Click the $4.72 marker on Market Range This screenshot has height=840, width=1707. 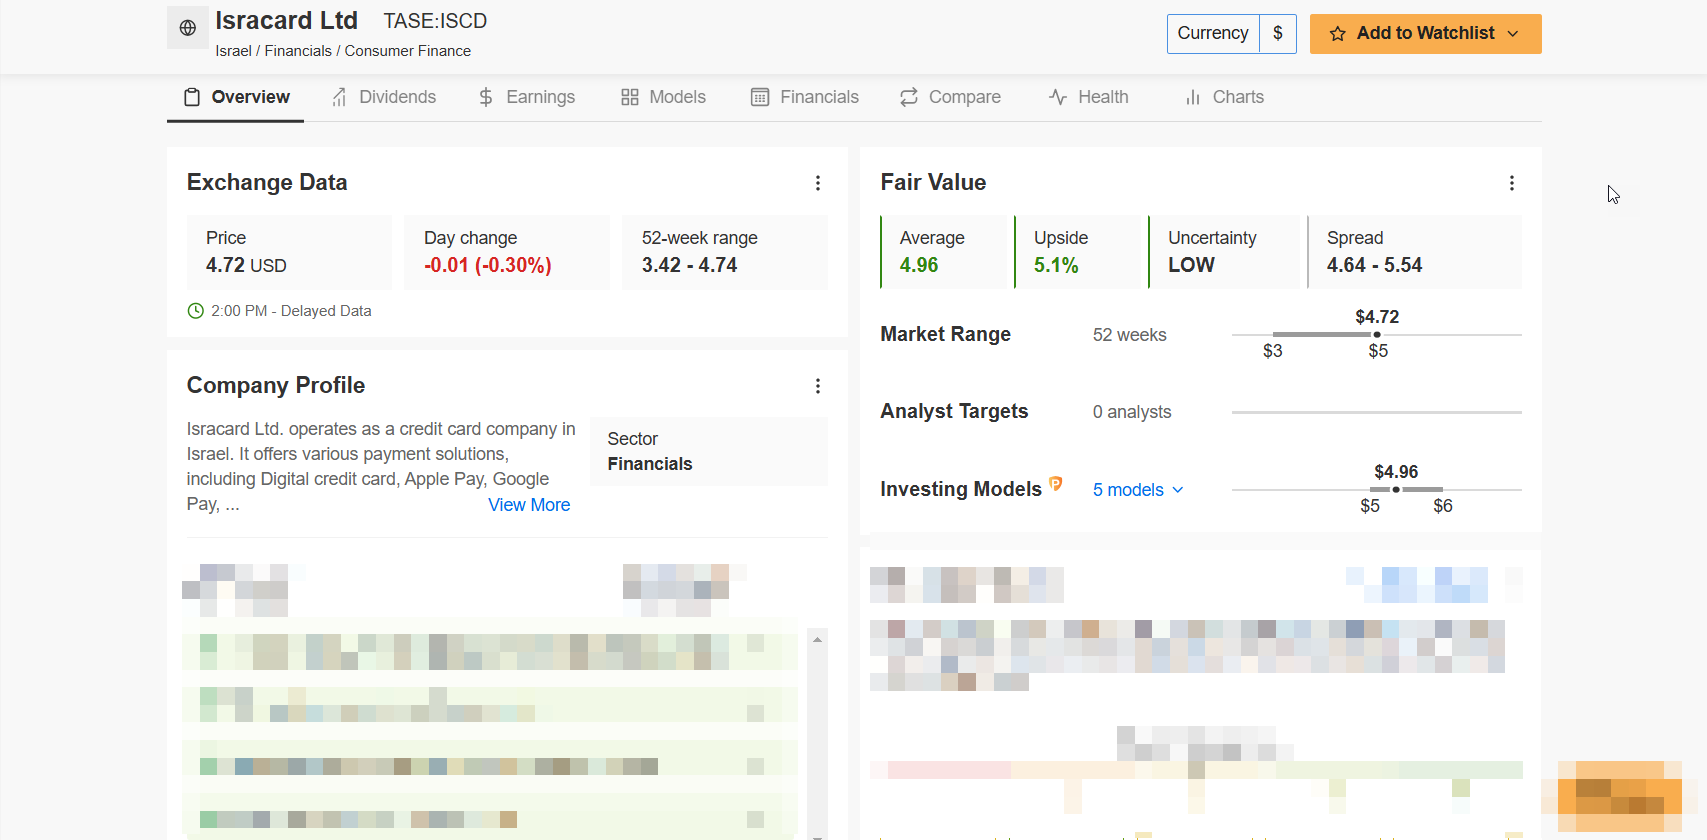tap(1377, 334)
